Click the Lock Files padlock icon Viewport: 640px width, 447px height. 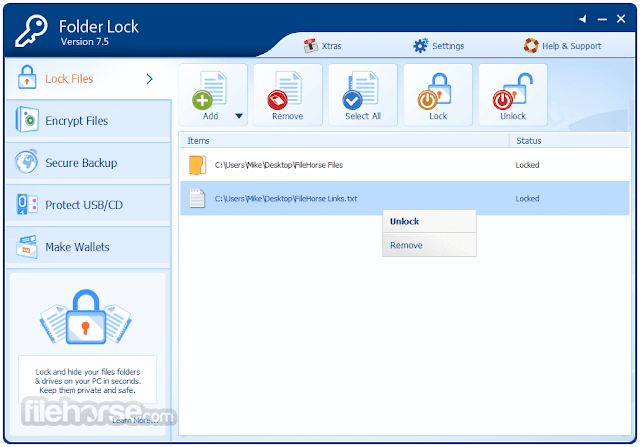[27, 77]
